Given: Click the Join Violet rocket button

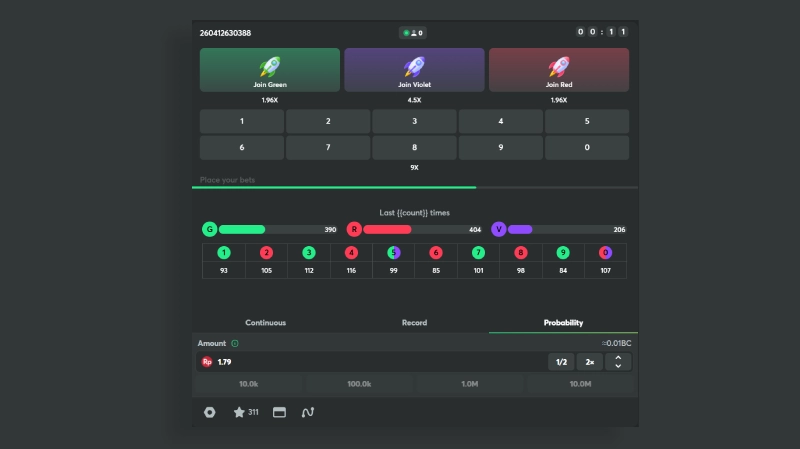Looking at the screenshot, I should point(414,70).
